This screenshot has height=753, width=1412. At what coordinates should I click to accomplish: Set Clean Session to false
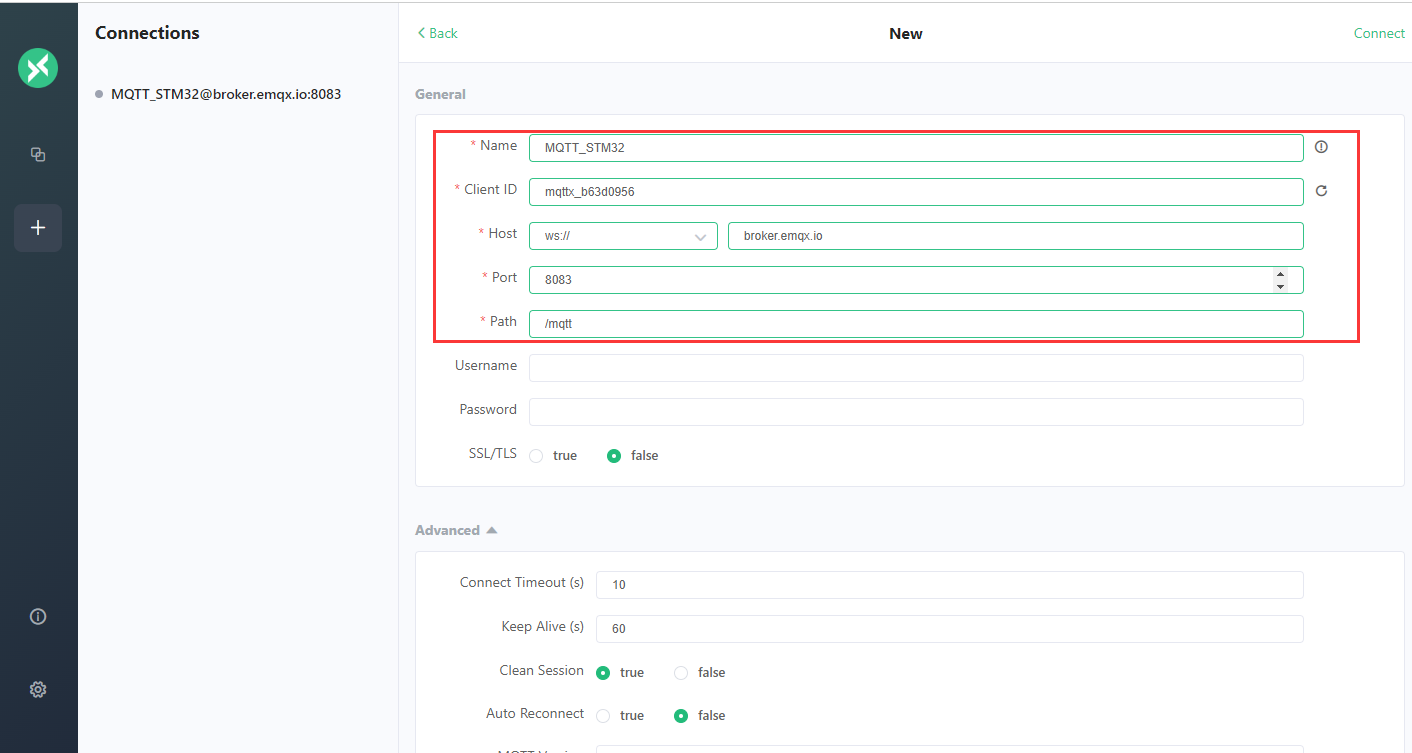click(681, 673)
